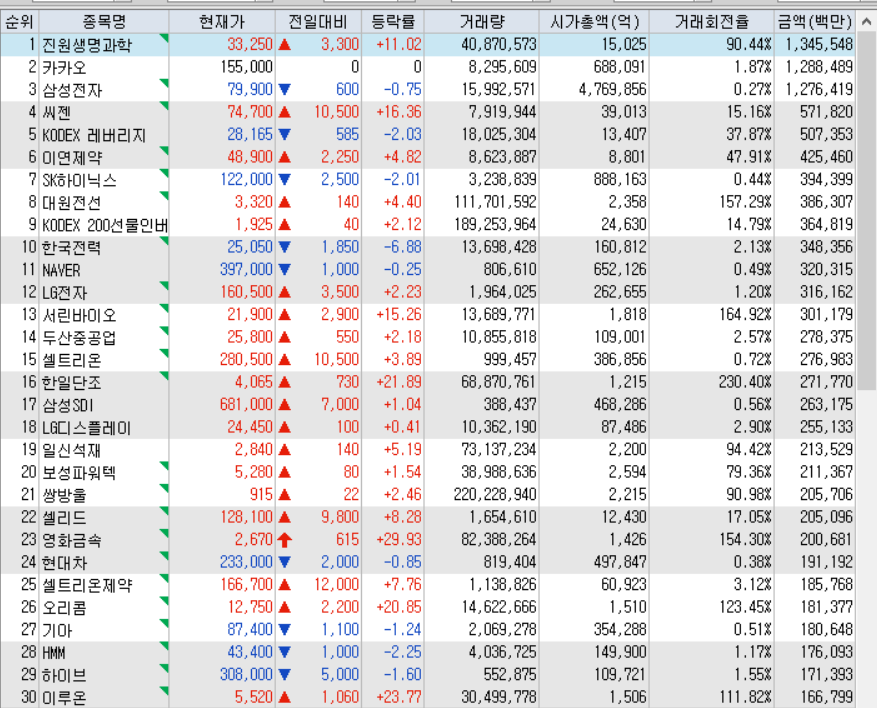Screen dimensions: 877x708
Task: Click 셀트리온 price 280,500
Action: (247, 360)
